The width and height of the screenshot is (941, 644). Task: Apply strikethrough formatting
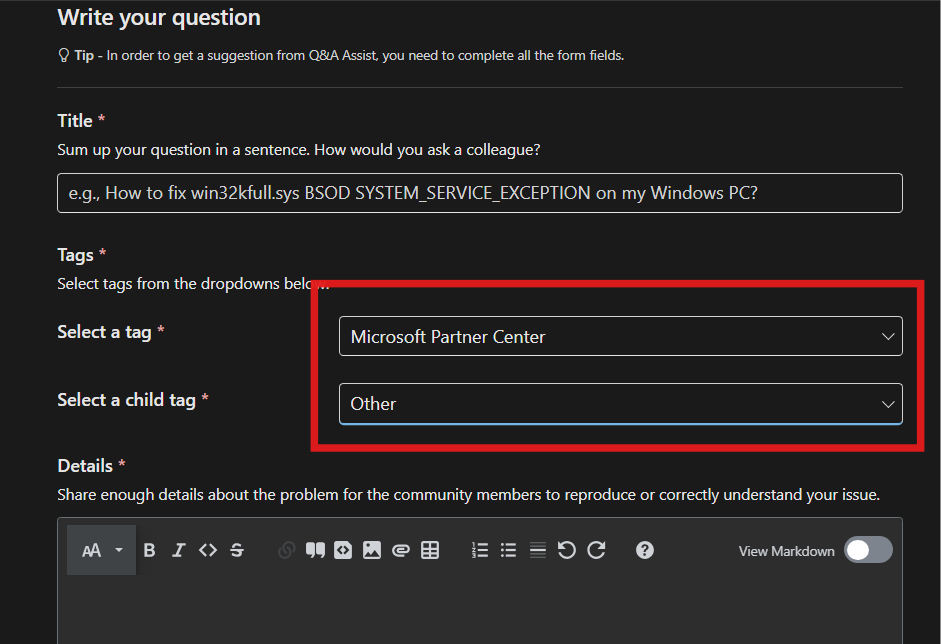(x=237, y=550)
